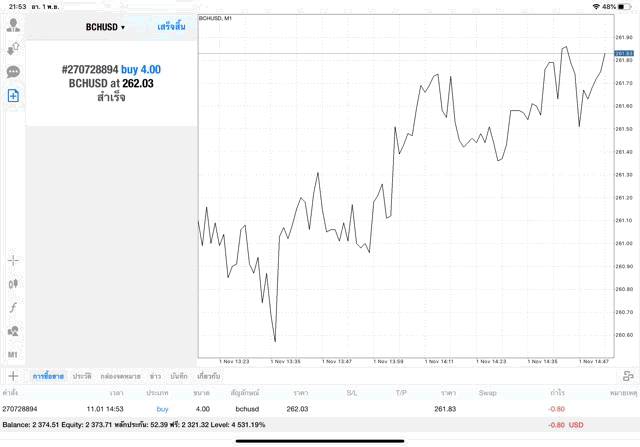Open the accounts profile icon in the sidebar
This screenshot has width=640, height=447.
click(13, 24)
